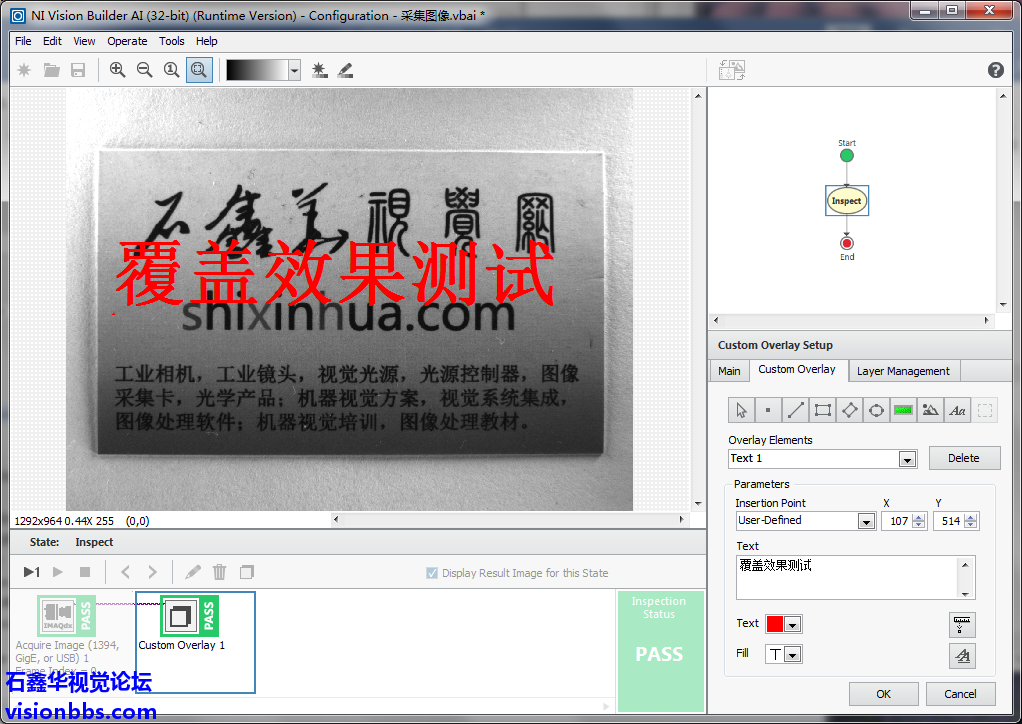This screenshot has height=724, width=1022.
Task: Click the Zoom Out magnifier icon
Action: [145, 70]
